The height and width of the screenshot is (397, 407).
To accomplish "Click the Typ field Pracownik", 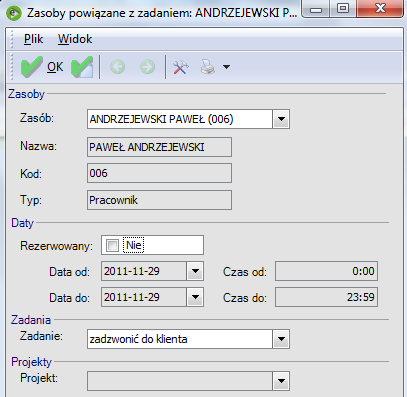I will [159, 200].
